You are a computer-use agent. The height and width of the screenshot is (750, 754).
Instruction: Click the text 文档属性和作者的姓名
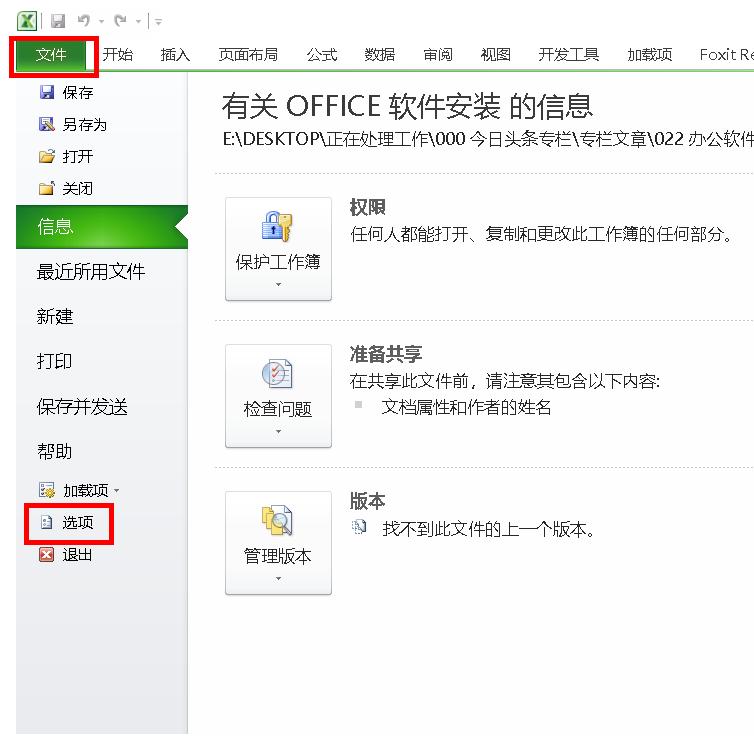[466, 408]
